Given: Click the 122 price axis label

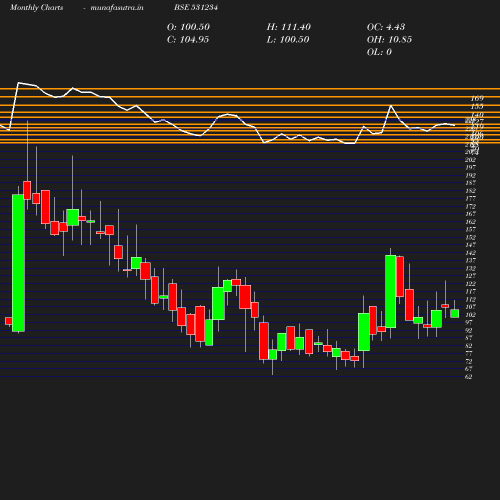Looking at the screenshot, I should click(x=470, y=284).
